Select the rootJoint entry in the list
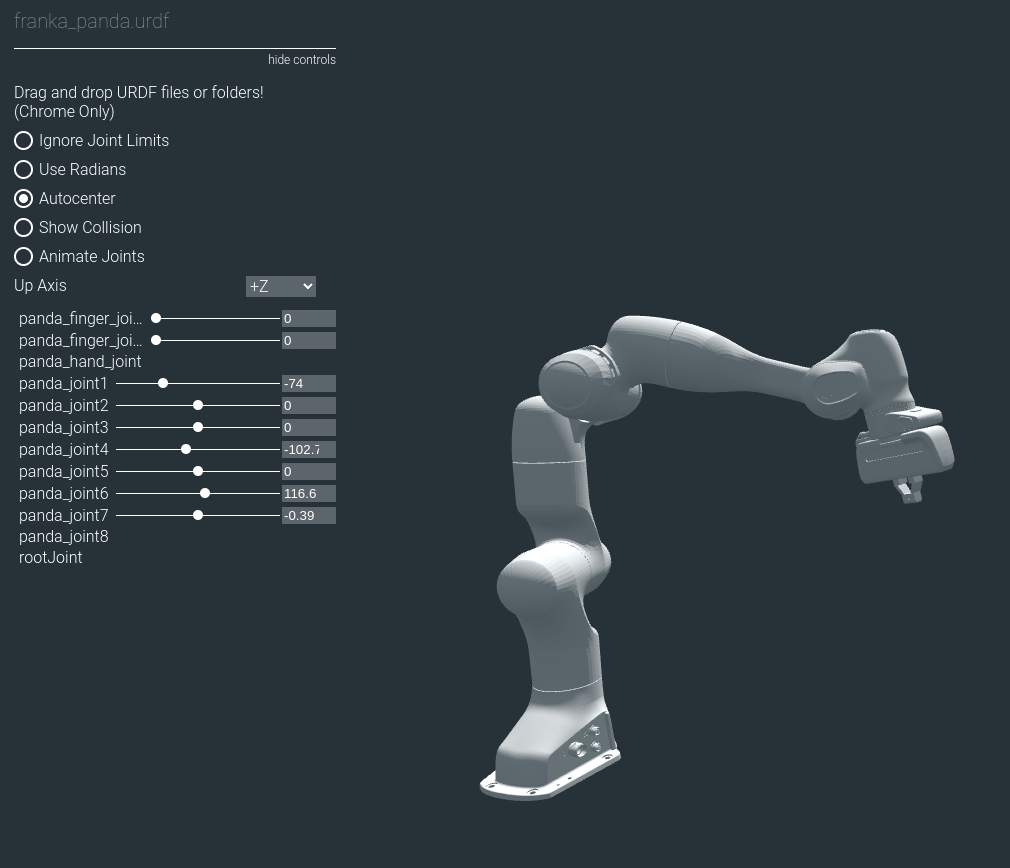Screen dimensions: 1010x868 point(50,557)
